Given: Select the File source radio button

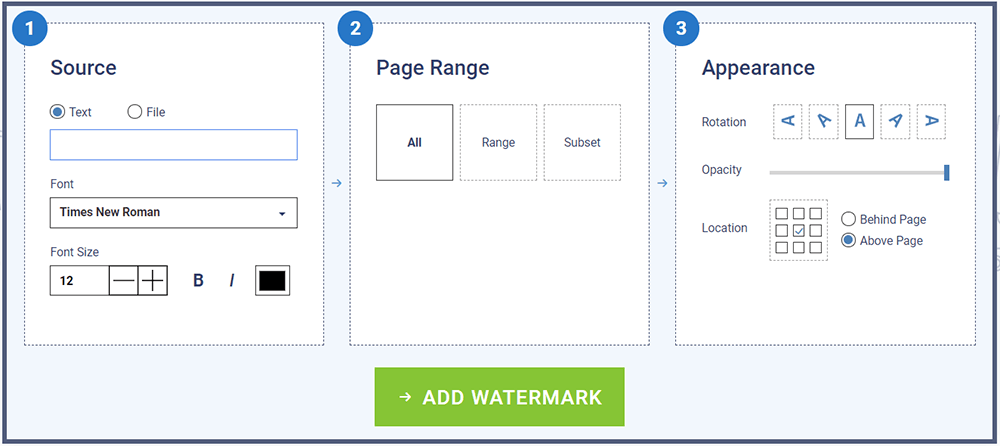Looking at the screenshot, I should (x=135, y=112).
